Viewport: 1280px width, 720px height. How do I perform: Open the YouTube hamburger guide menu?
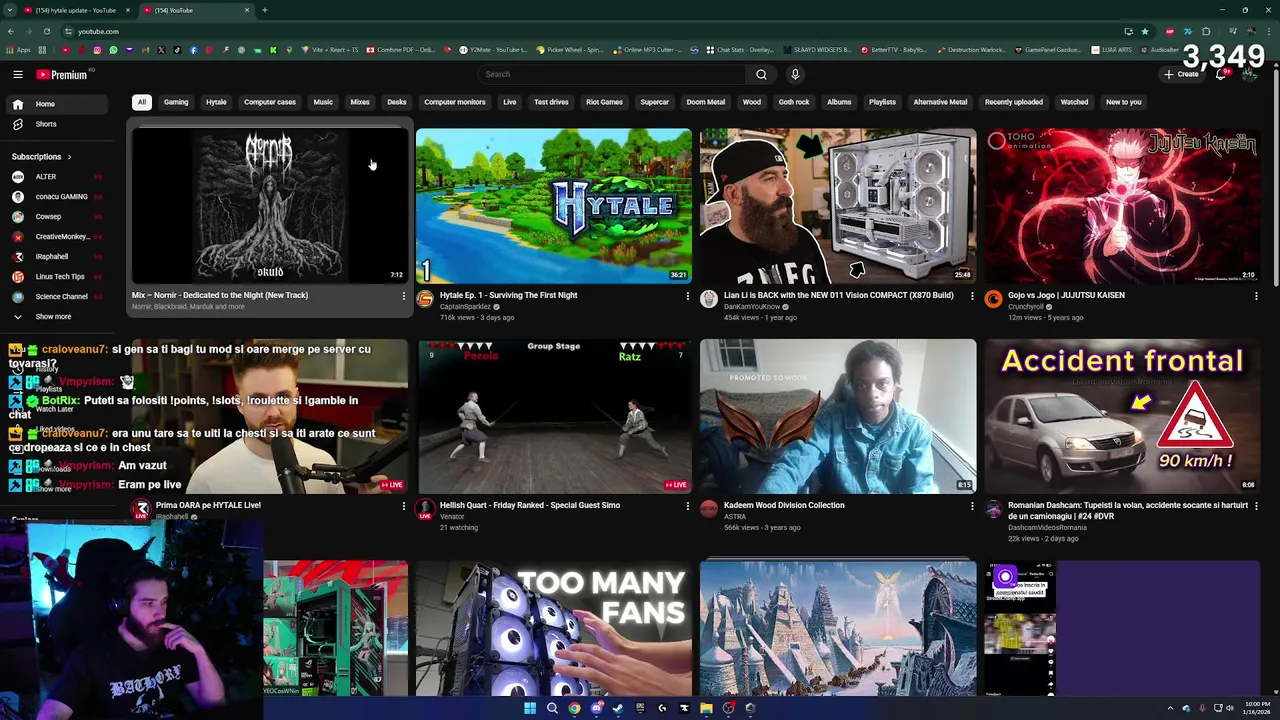pyautogui.click(x=18, y=74)
